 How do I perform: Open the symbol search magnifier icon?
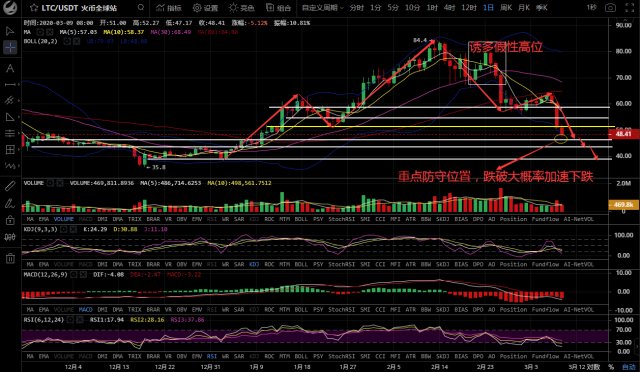(x=140, y=7)
